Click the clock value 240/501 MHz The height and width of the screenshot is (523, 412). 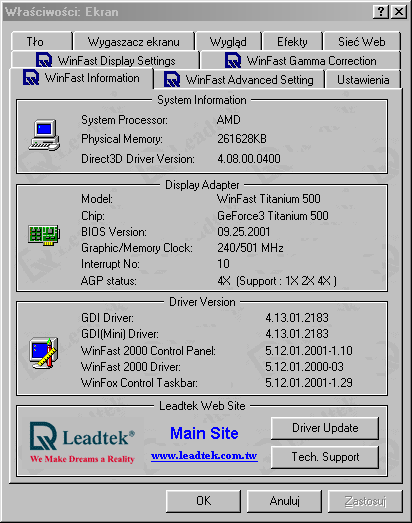(250, 248)
